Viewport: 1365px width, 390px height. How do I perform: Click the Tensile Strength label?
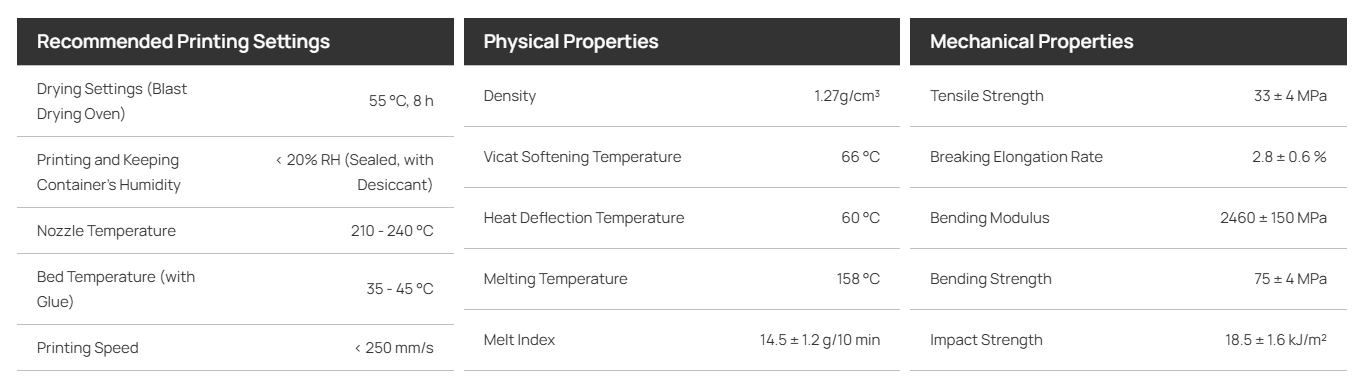987,96
